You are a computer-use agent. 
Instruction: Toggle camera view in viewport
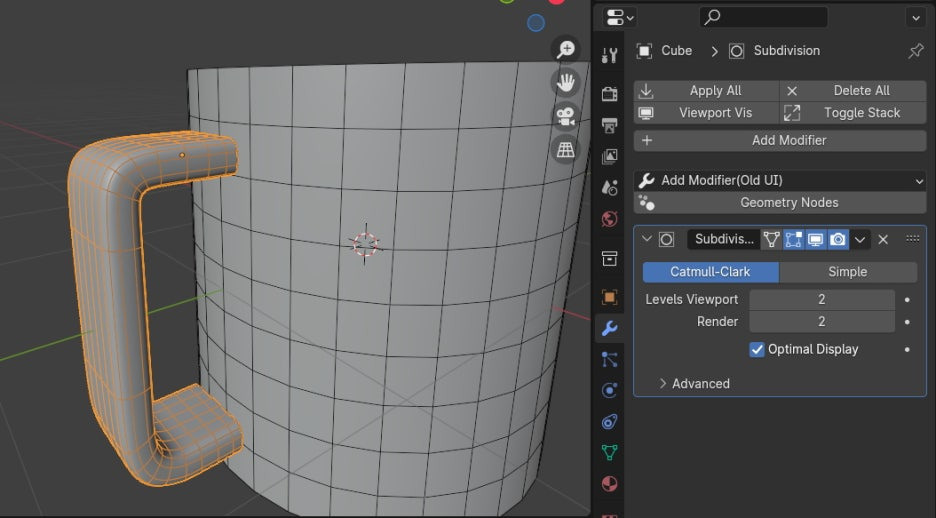[x=565, y=116]
